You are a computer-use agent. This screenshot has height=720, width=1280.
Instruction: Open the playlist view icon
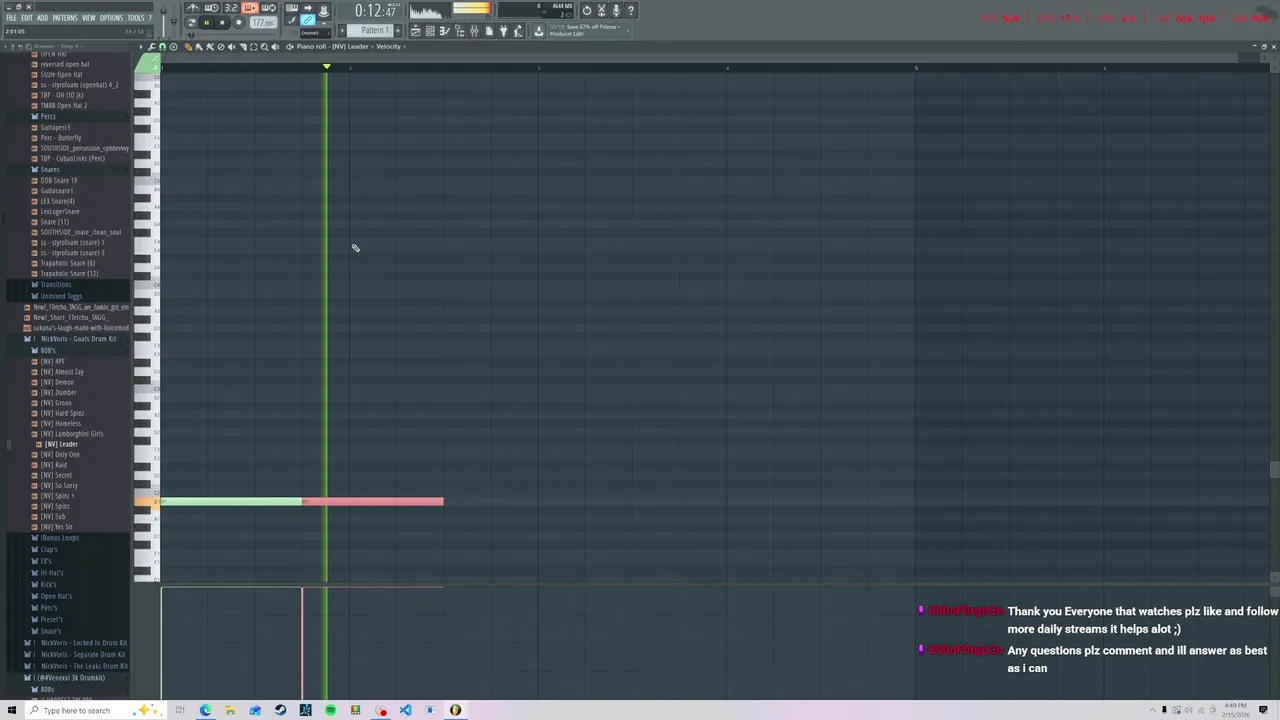pos(415,31)
